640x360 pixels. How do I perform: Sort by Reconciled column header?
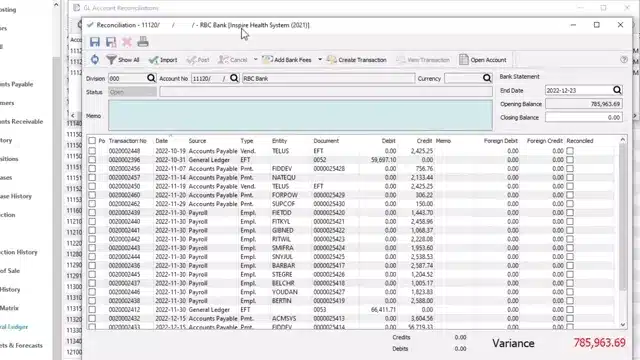pyautogui.click(x=580, y=141)
